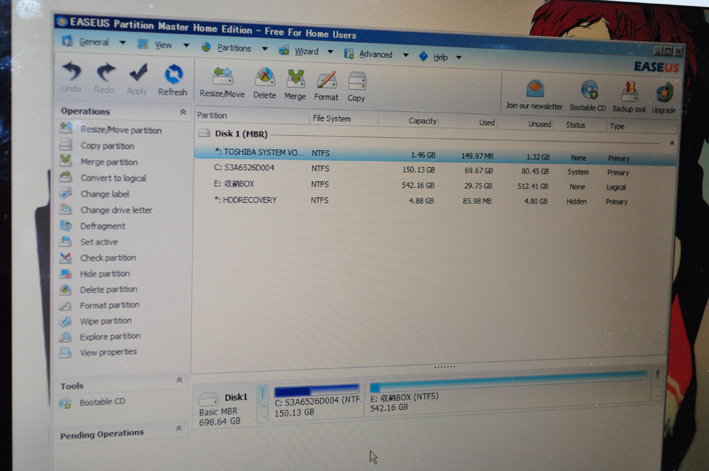This screenshot has width=709, height=471.
Task: Open the Partitions menu
Action: click(x=234, y=47)
